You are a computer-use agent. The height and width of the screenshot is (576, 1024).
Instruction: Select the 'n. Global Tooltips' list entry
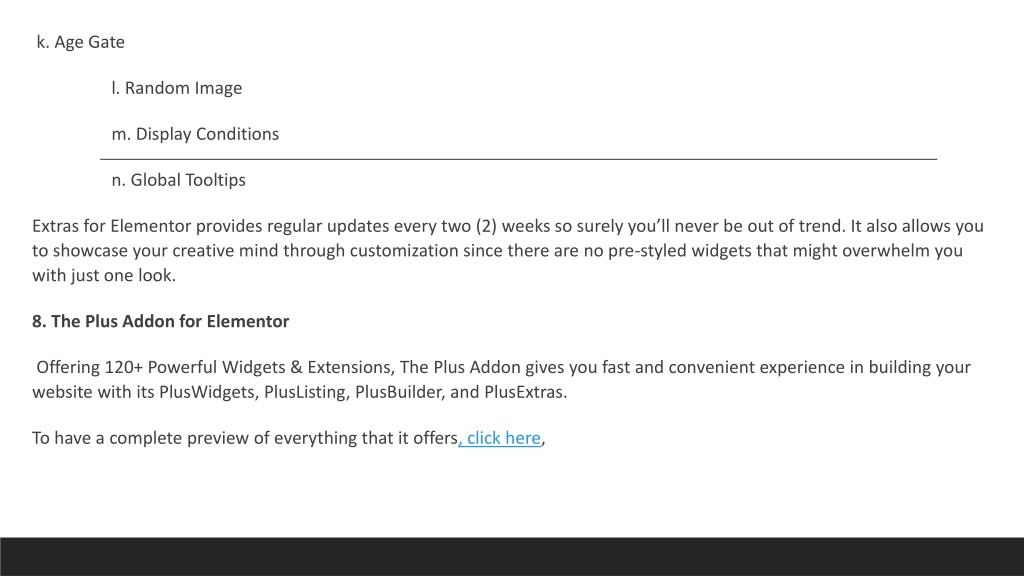[178, 180]
